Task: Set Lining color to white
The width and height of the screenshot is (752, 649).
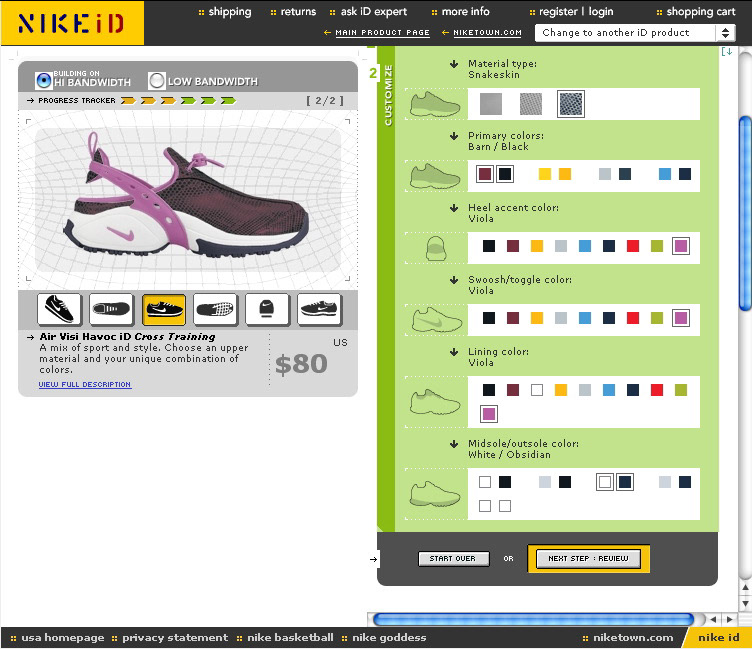Action: tap(537, 390)
